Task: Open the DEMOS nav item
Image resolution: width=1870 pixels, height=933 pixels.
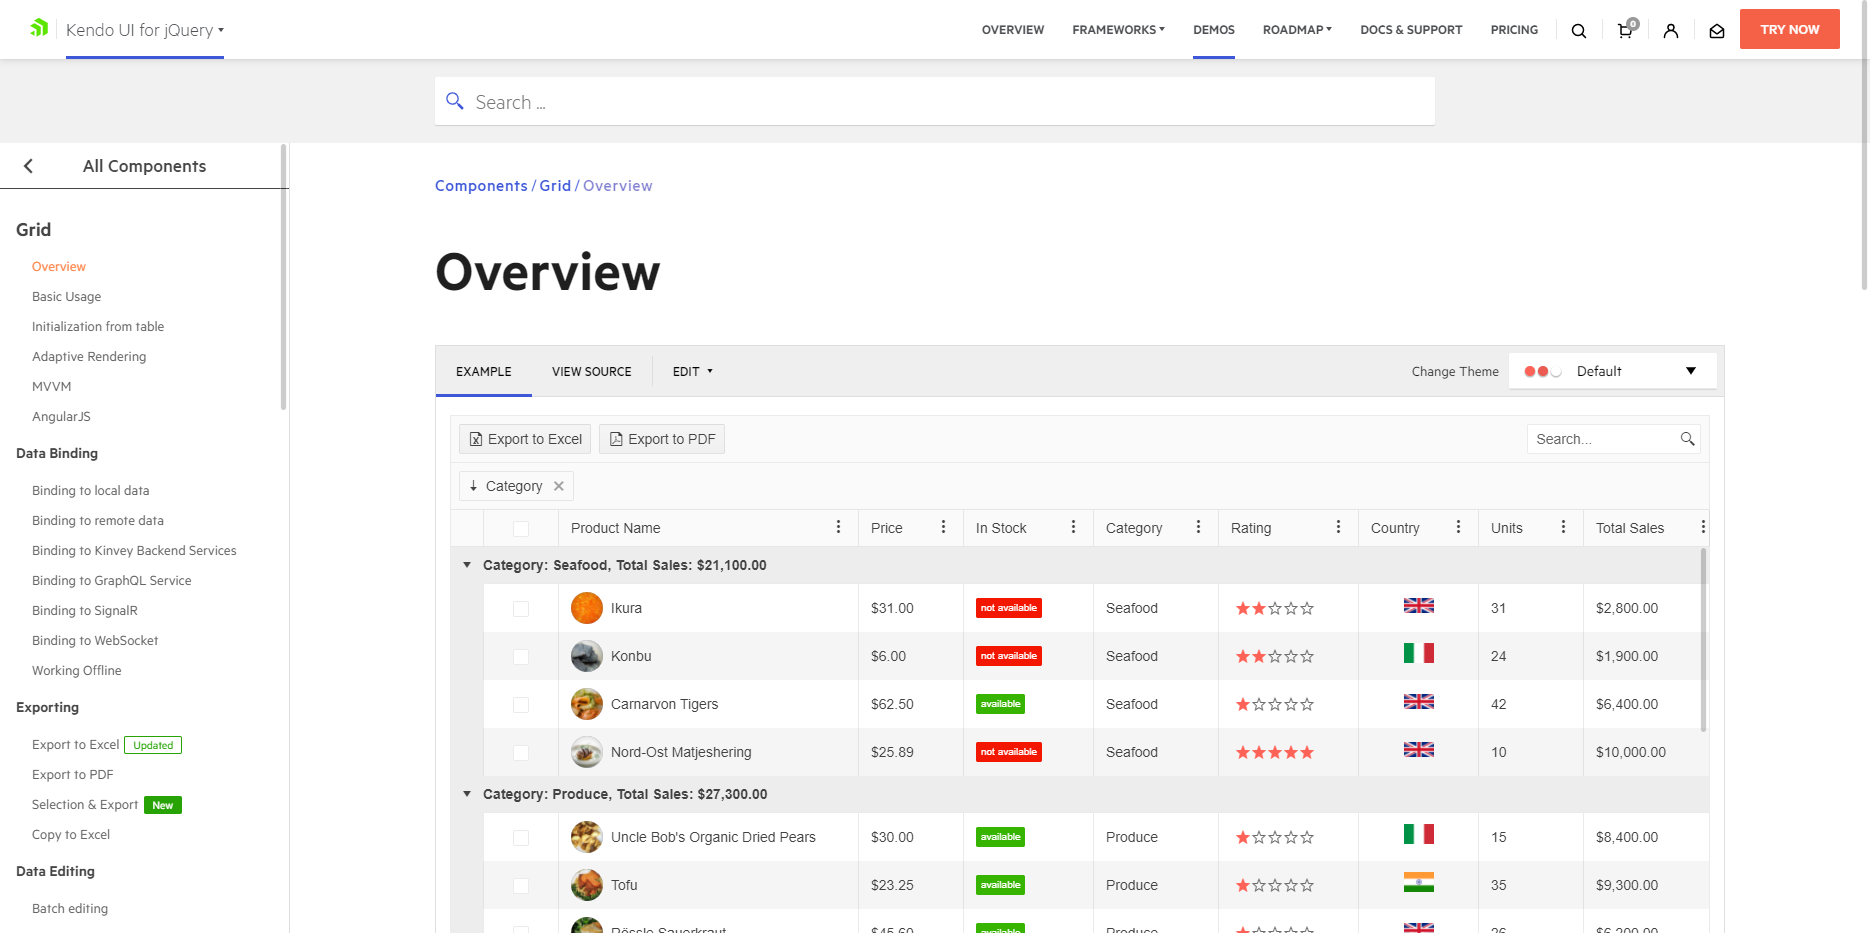Action: click(1214, 30)
